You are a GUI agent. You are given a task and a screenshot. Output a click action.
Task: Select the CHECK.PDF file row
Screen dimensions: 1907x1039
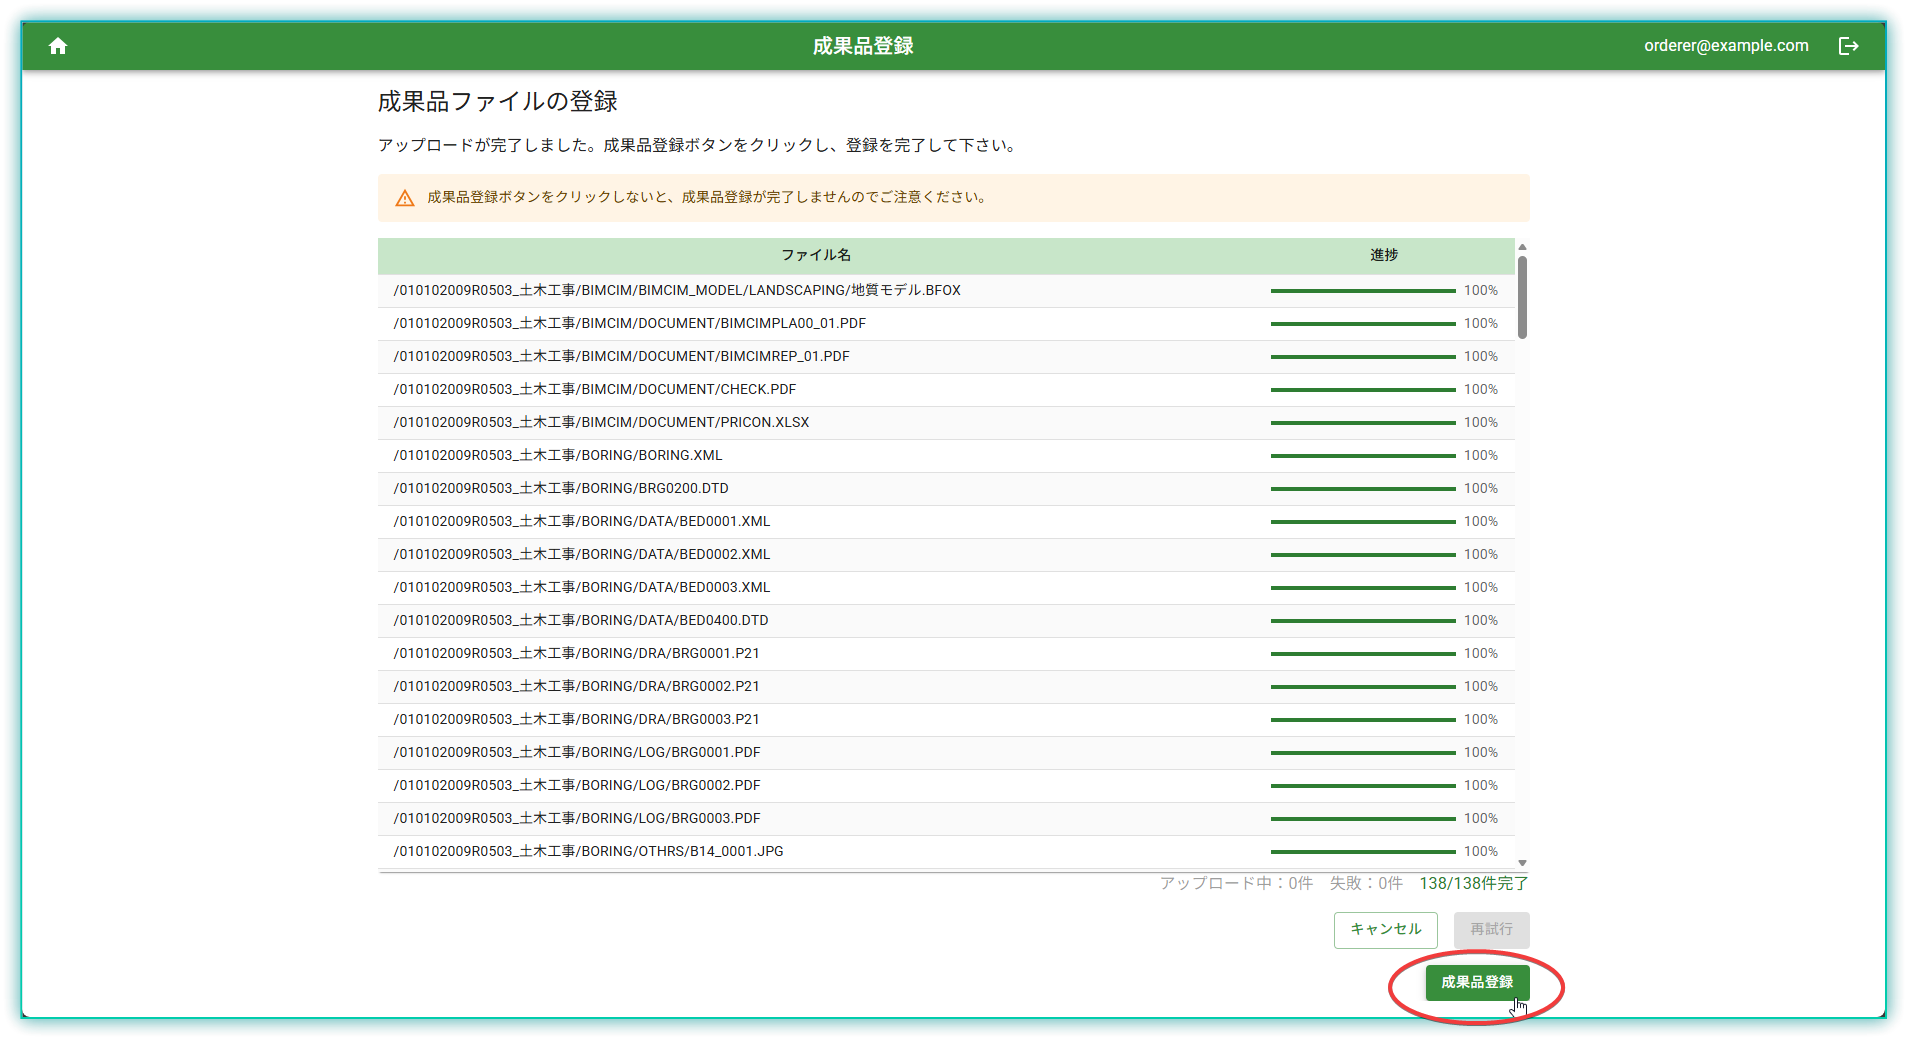pos(946,390)
